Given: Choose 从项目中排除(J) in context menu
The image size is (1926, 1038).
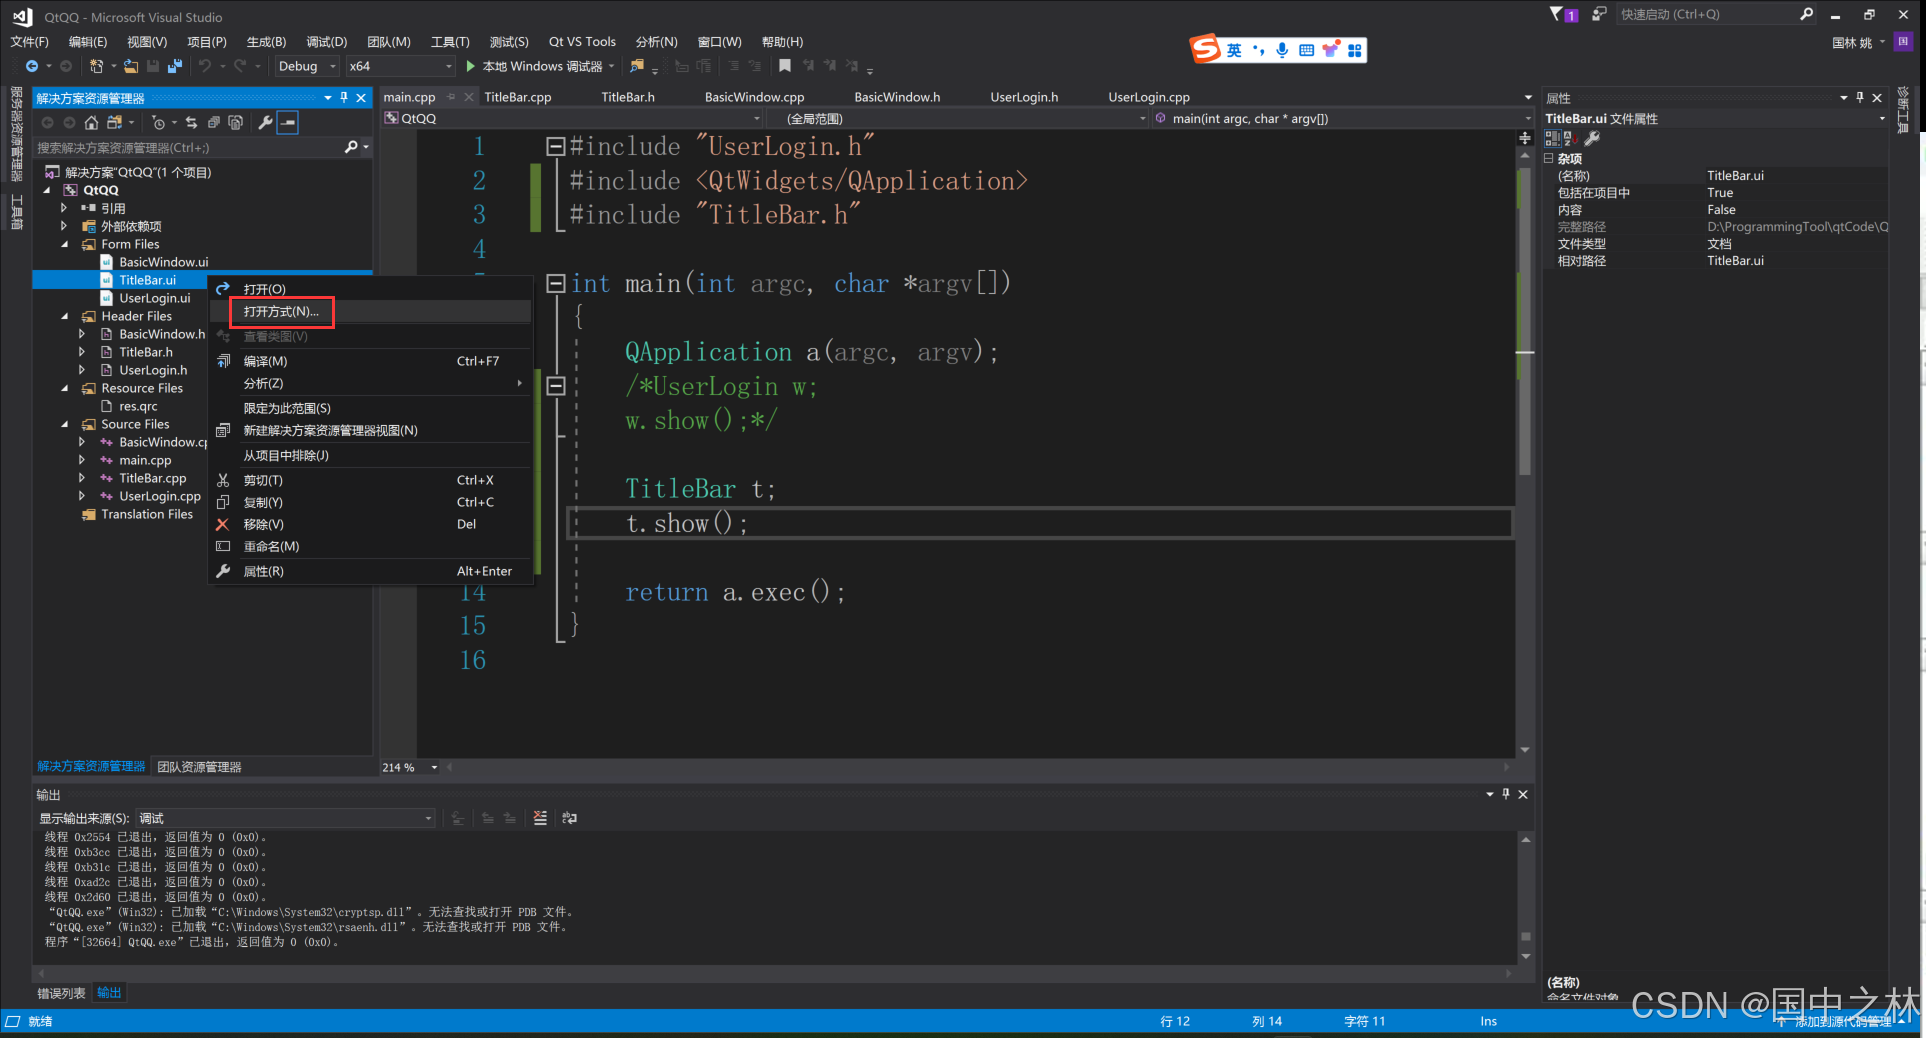Looking at the screenshot, I should (286, 455).
